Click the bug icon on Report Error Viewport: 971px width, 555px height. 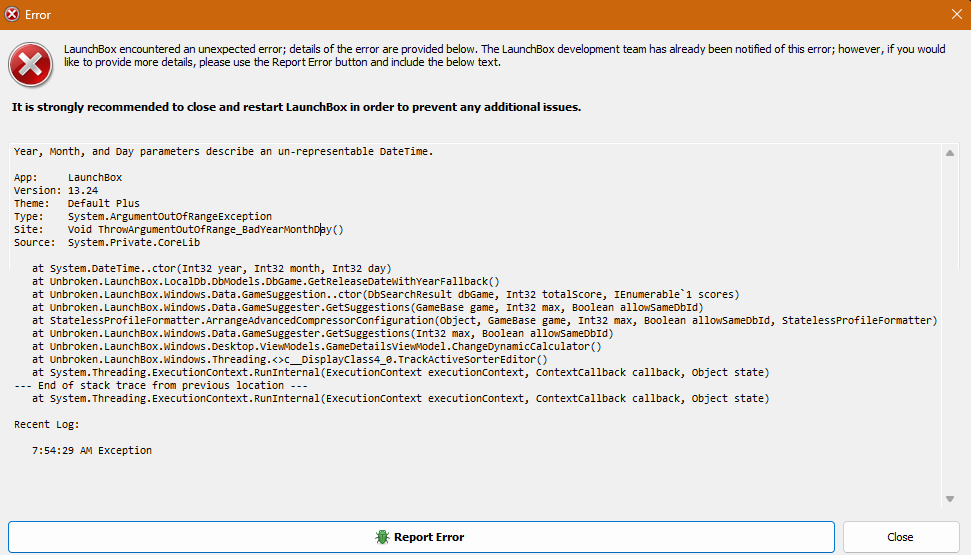tap(382, 537)
